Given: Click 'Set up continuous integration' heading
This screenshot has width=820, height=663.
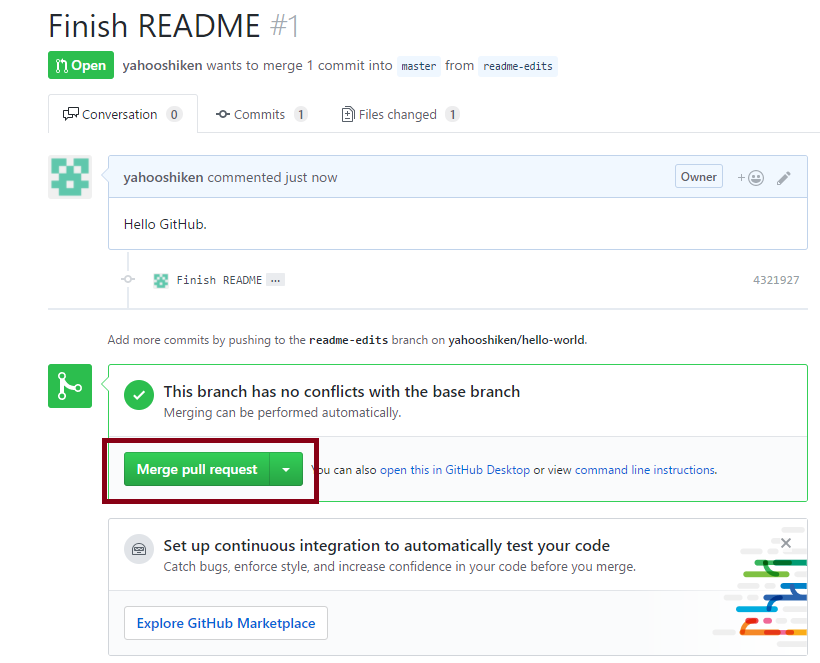Looking at the screenshot, I should point(386,545).
